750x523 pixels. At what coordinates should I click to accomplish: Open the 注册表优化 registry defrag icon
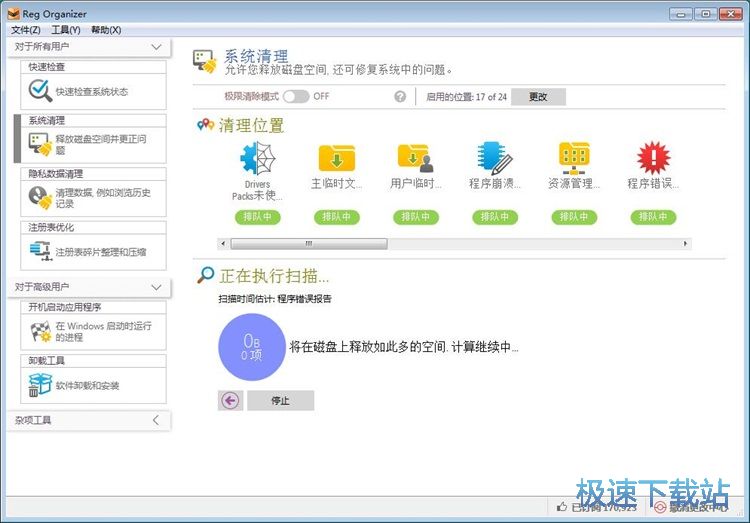tap(40, 251)
